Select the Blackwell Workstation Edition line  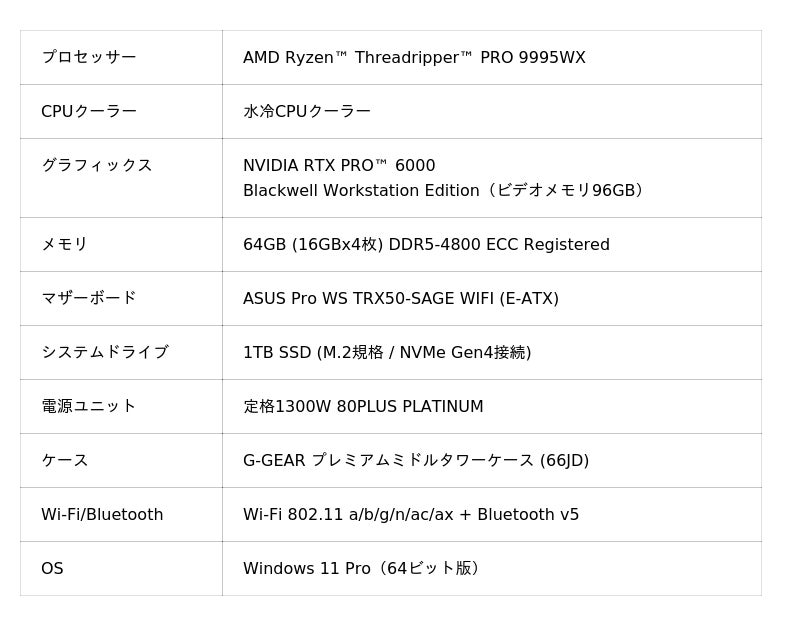pyautogui.click(x=443, y=190)
